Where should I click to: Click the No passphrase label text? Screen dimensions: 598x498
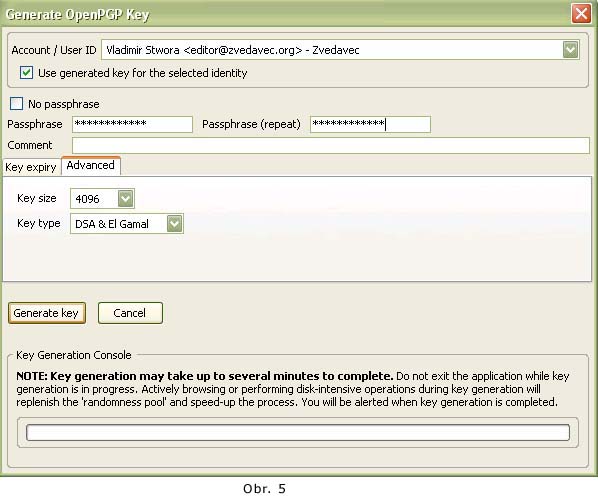tap(64, 104)
